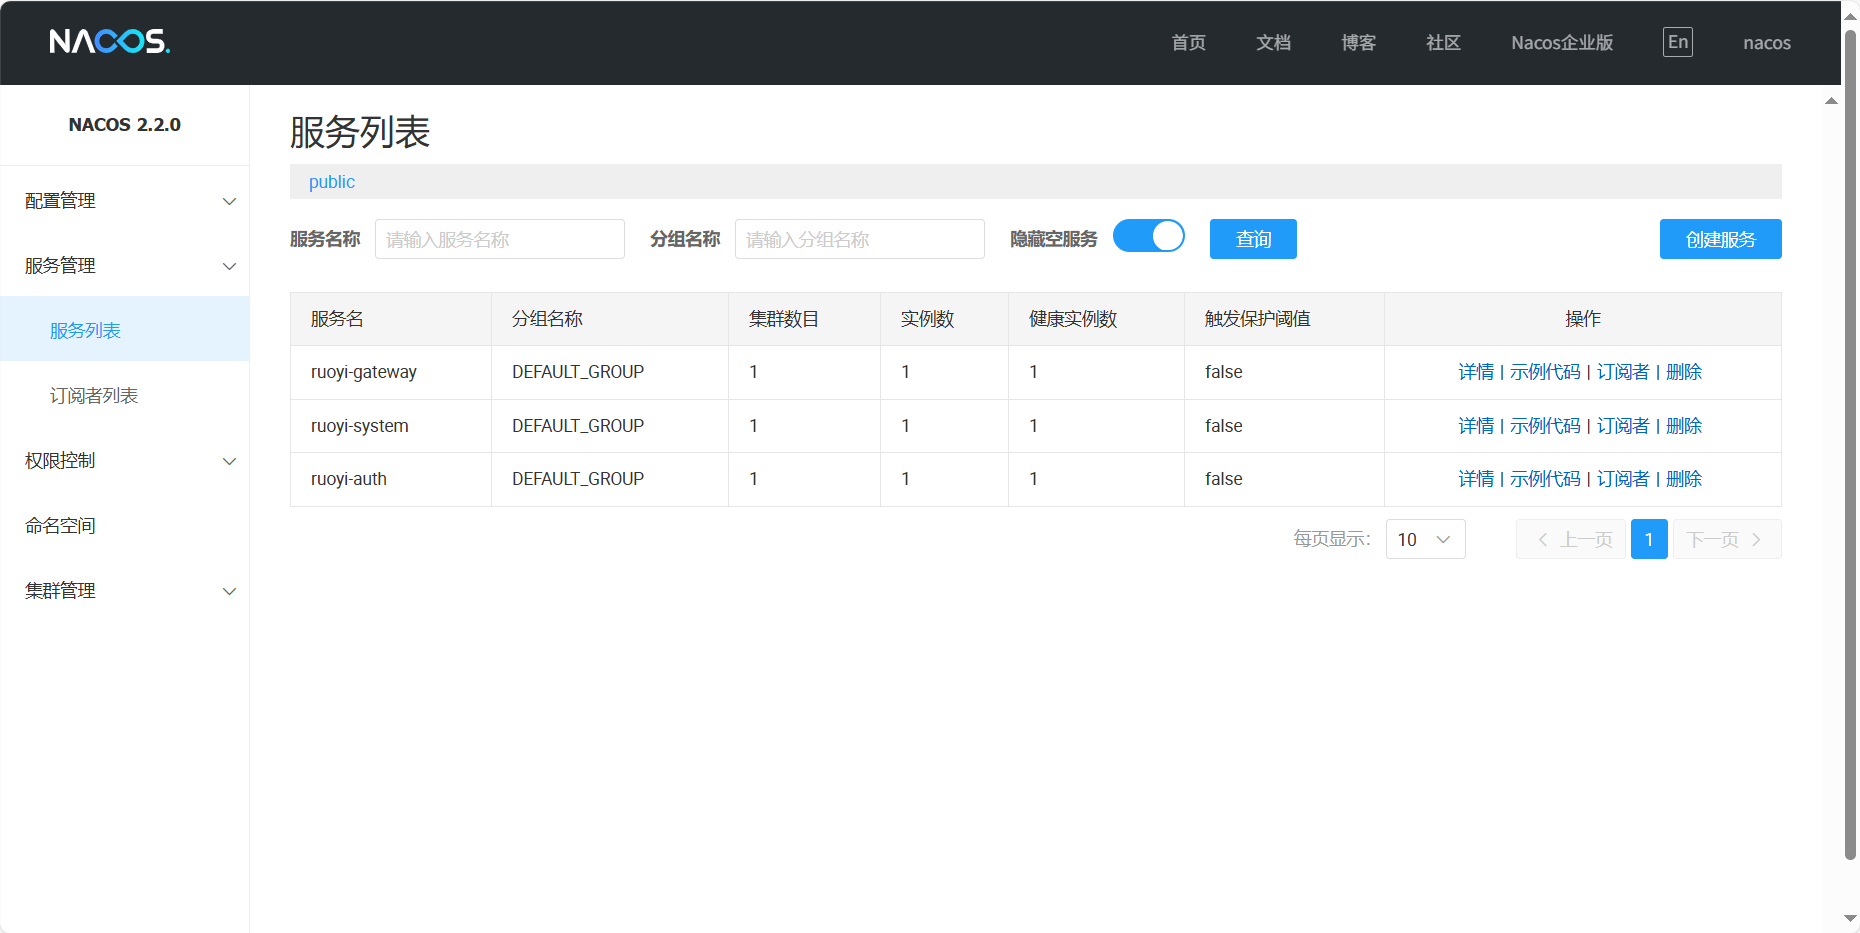Click 删除 for ruoyi-system
The height and width of the screenshot is (933, 1860).
tap(1684, 426)
